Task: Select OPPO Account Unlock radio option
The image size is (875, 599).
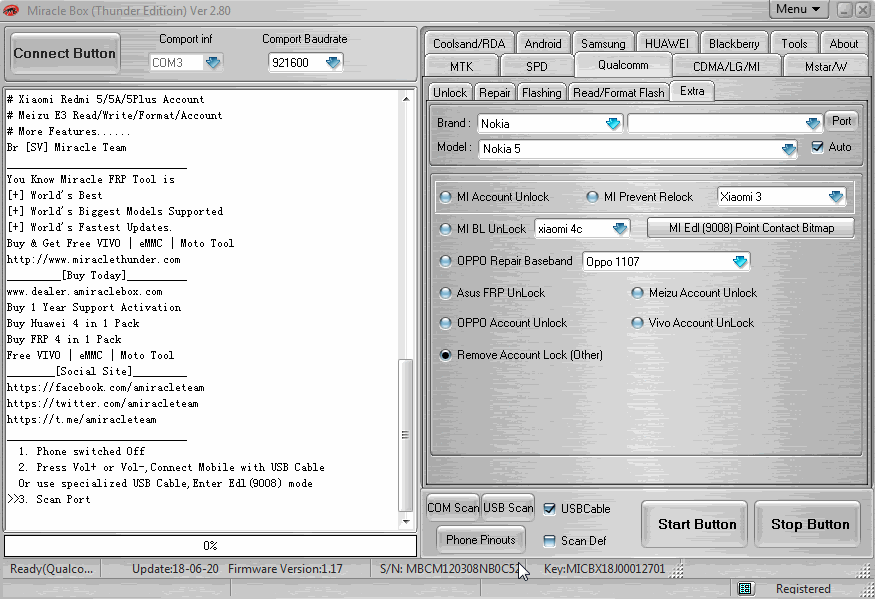Action: (x=445, y=323)
